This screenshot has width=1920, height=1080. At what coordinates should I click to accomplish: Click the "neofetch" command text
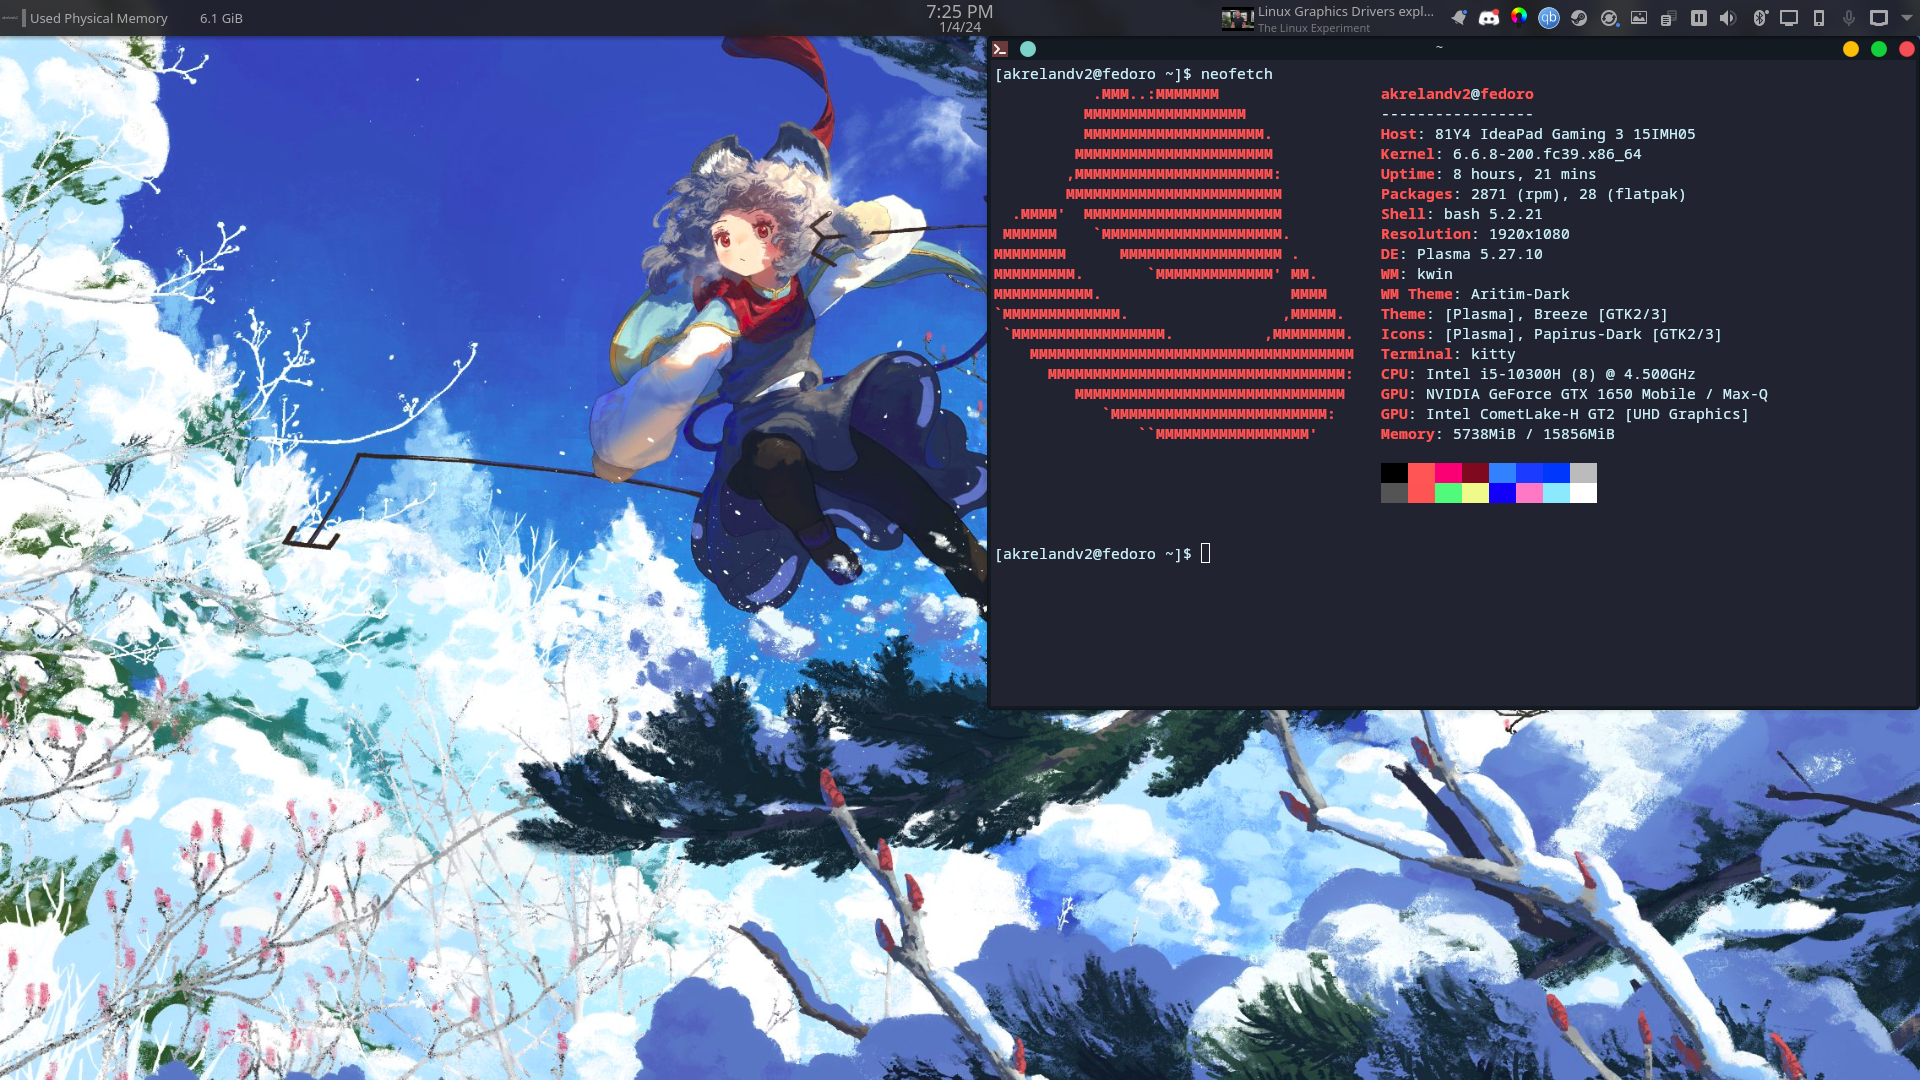tap(1236, 74)
